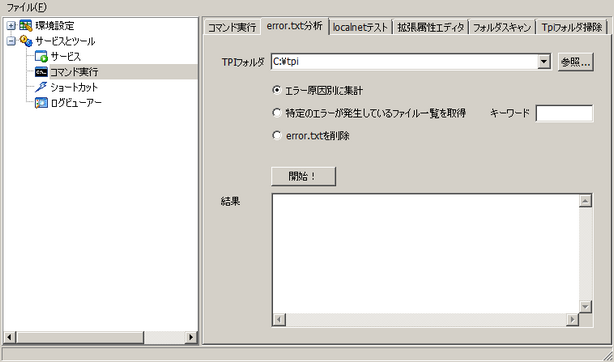Click the ショートカット lightning icon

click(x=41, y=87)
